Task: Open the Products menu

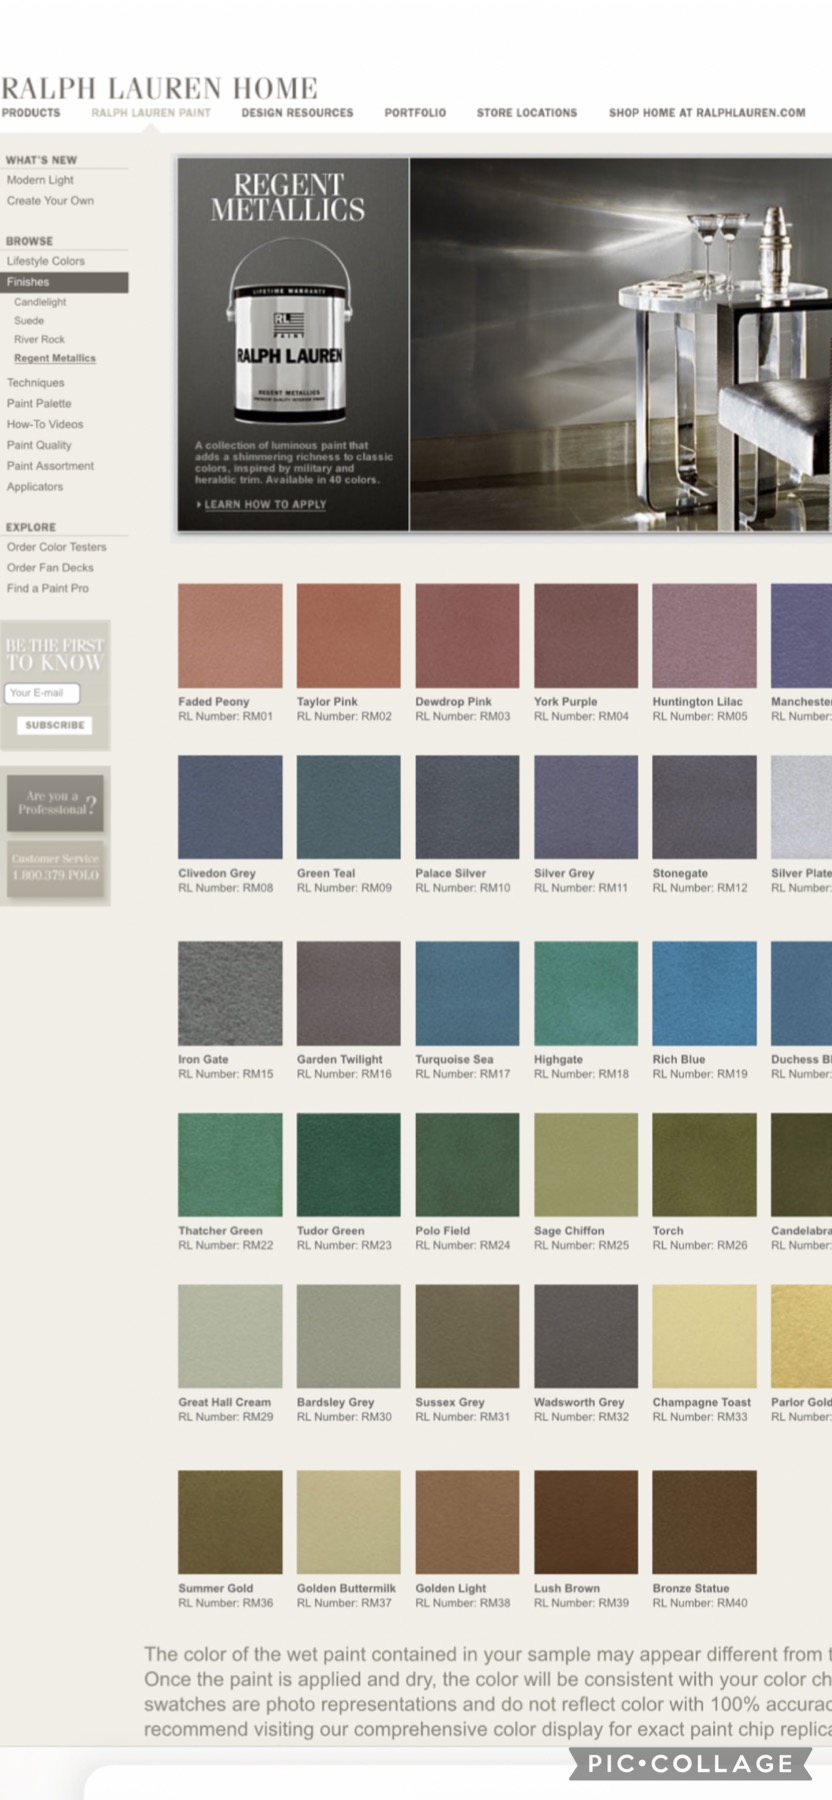Action: pyautogui.click(x=31, y=113)
